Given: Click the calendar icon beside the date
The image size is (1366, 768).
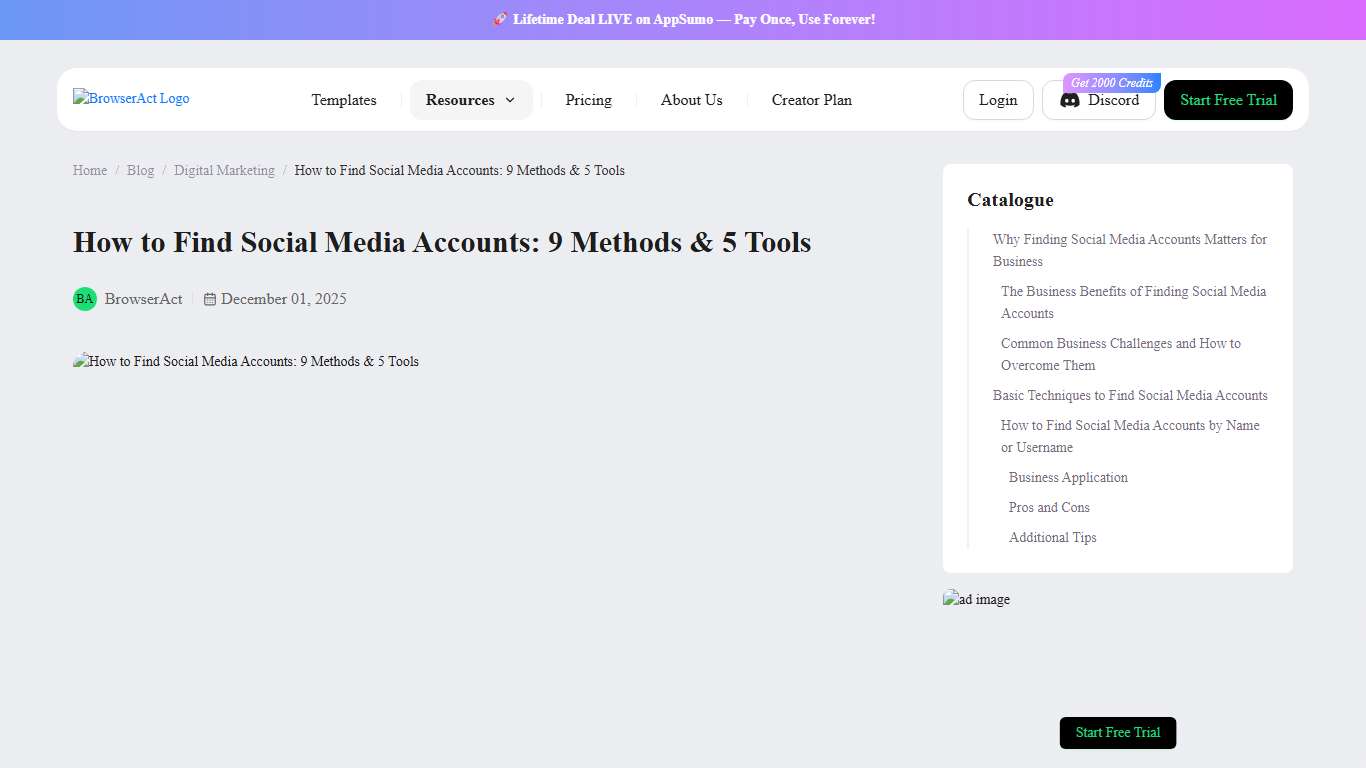Looking at the screenshot, I should point(210,298).
